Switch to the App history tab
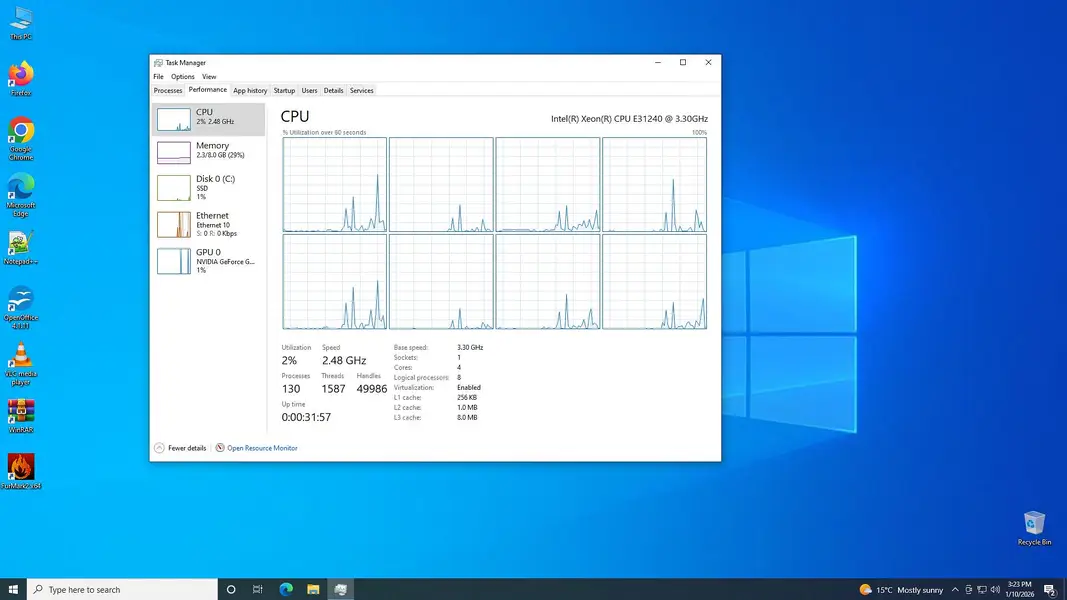This screenshot has height=600, width=1067. [250, 90]
